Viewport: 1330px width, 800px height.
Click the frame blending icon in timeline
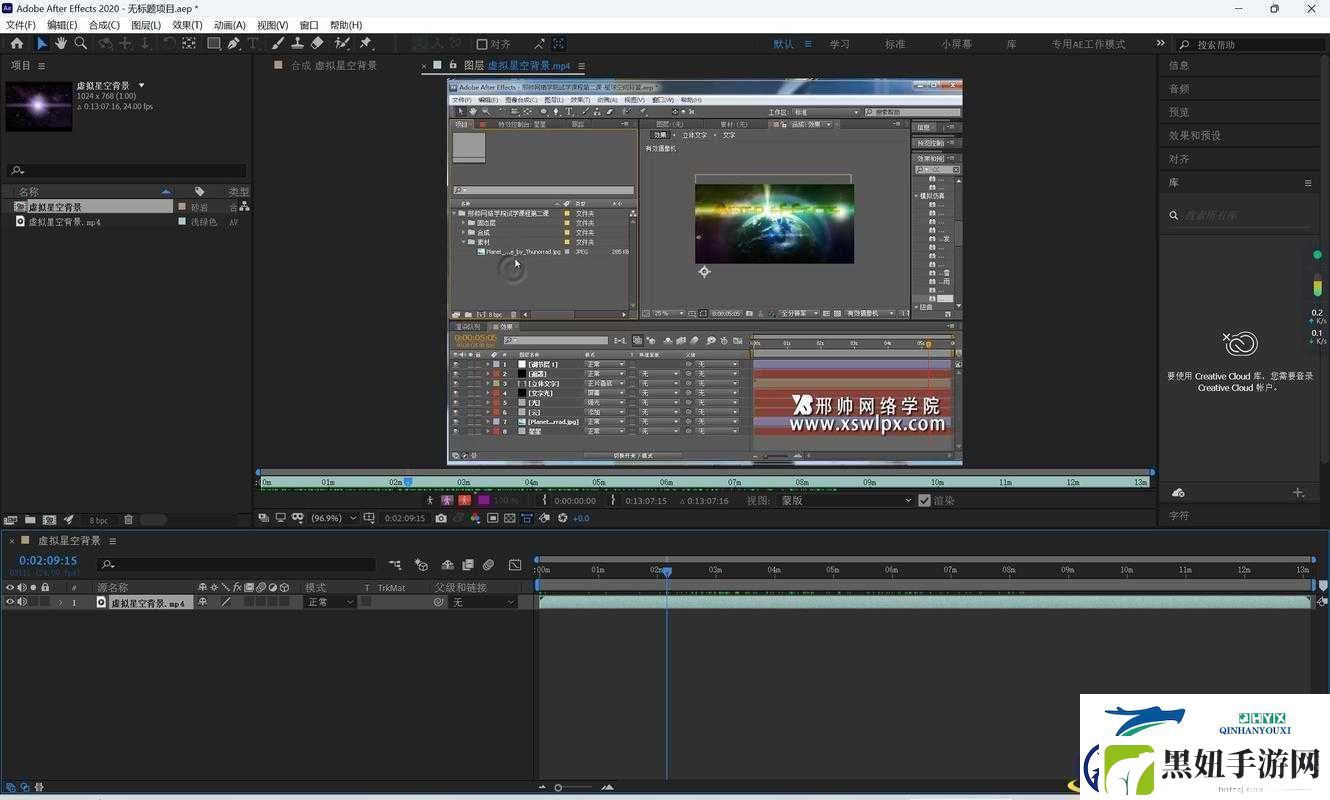[x=467, y=565]
